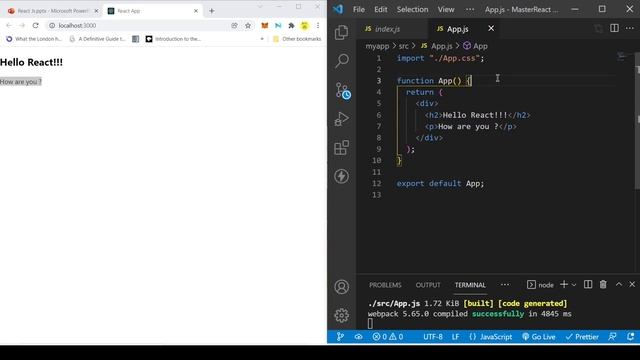
Task: Open the MetaMask fox extension icon
Action: [264, 26]
